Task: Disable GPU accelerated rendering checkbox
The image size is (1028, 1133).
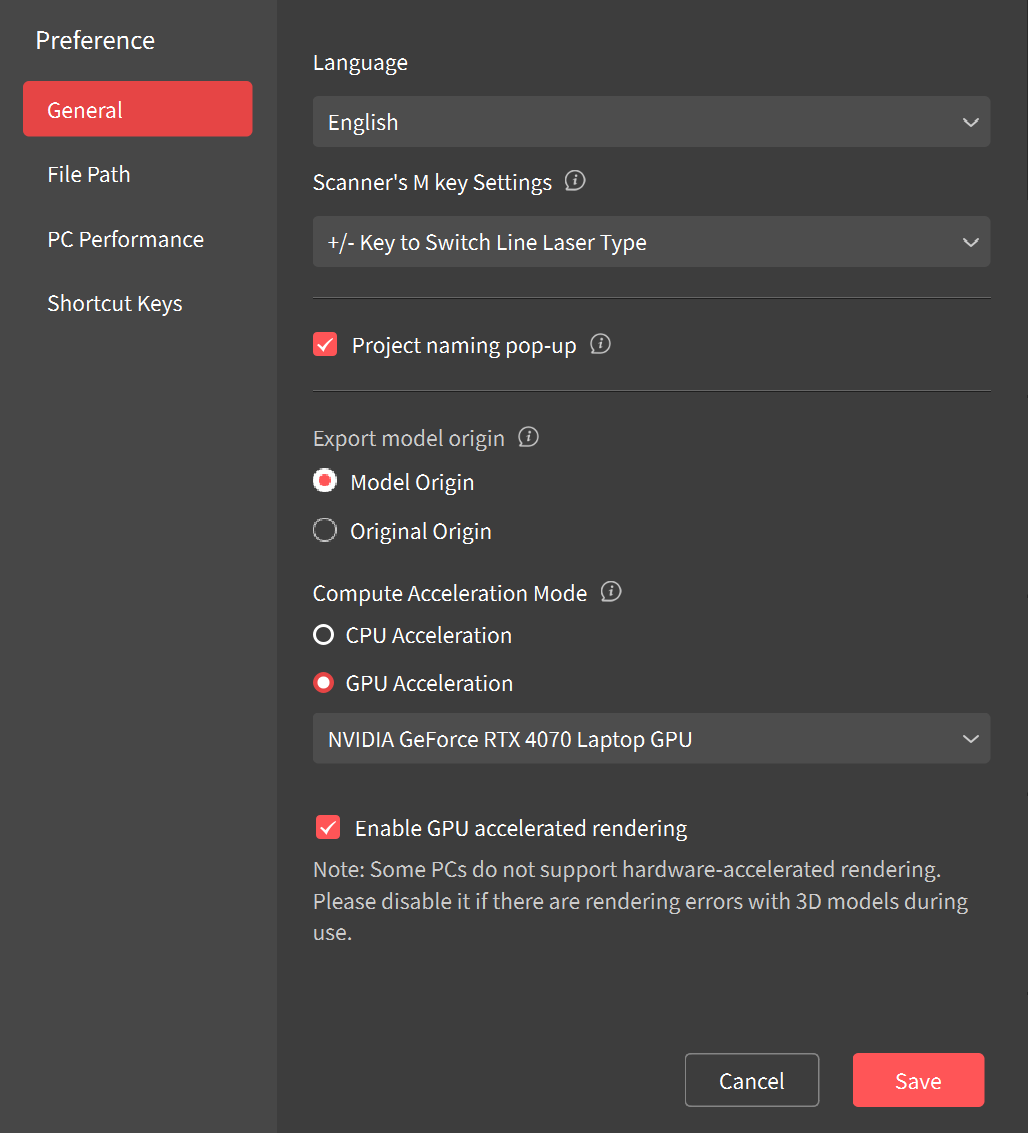Action: point(327,828)
